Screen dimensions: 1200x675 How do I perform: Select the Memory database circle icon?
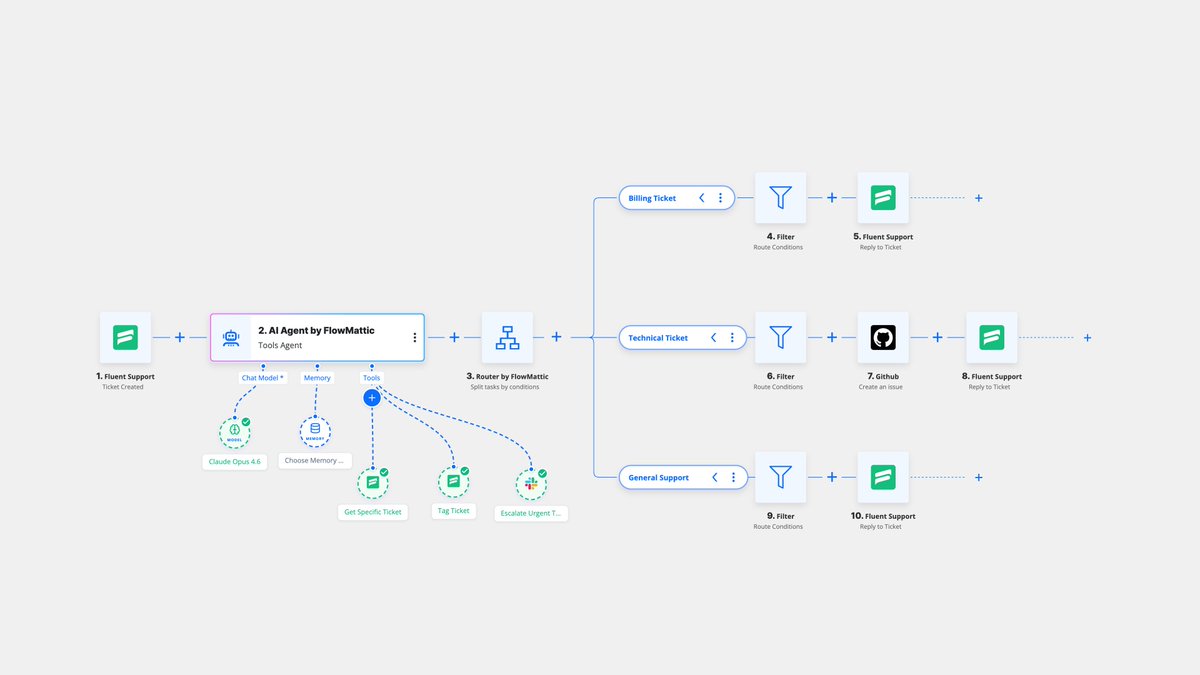pyautogui.click(x=315, y=432)
